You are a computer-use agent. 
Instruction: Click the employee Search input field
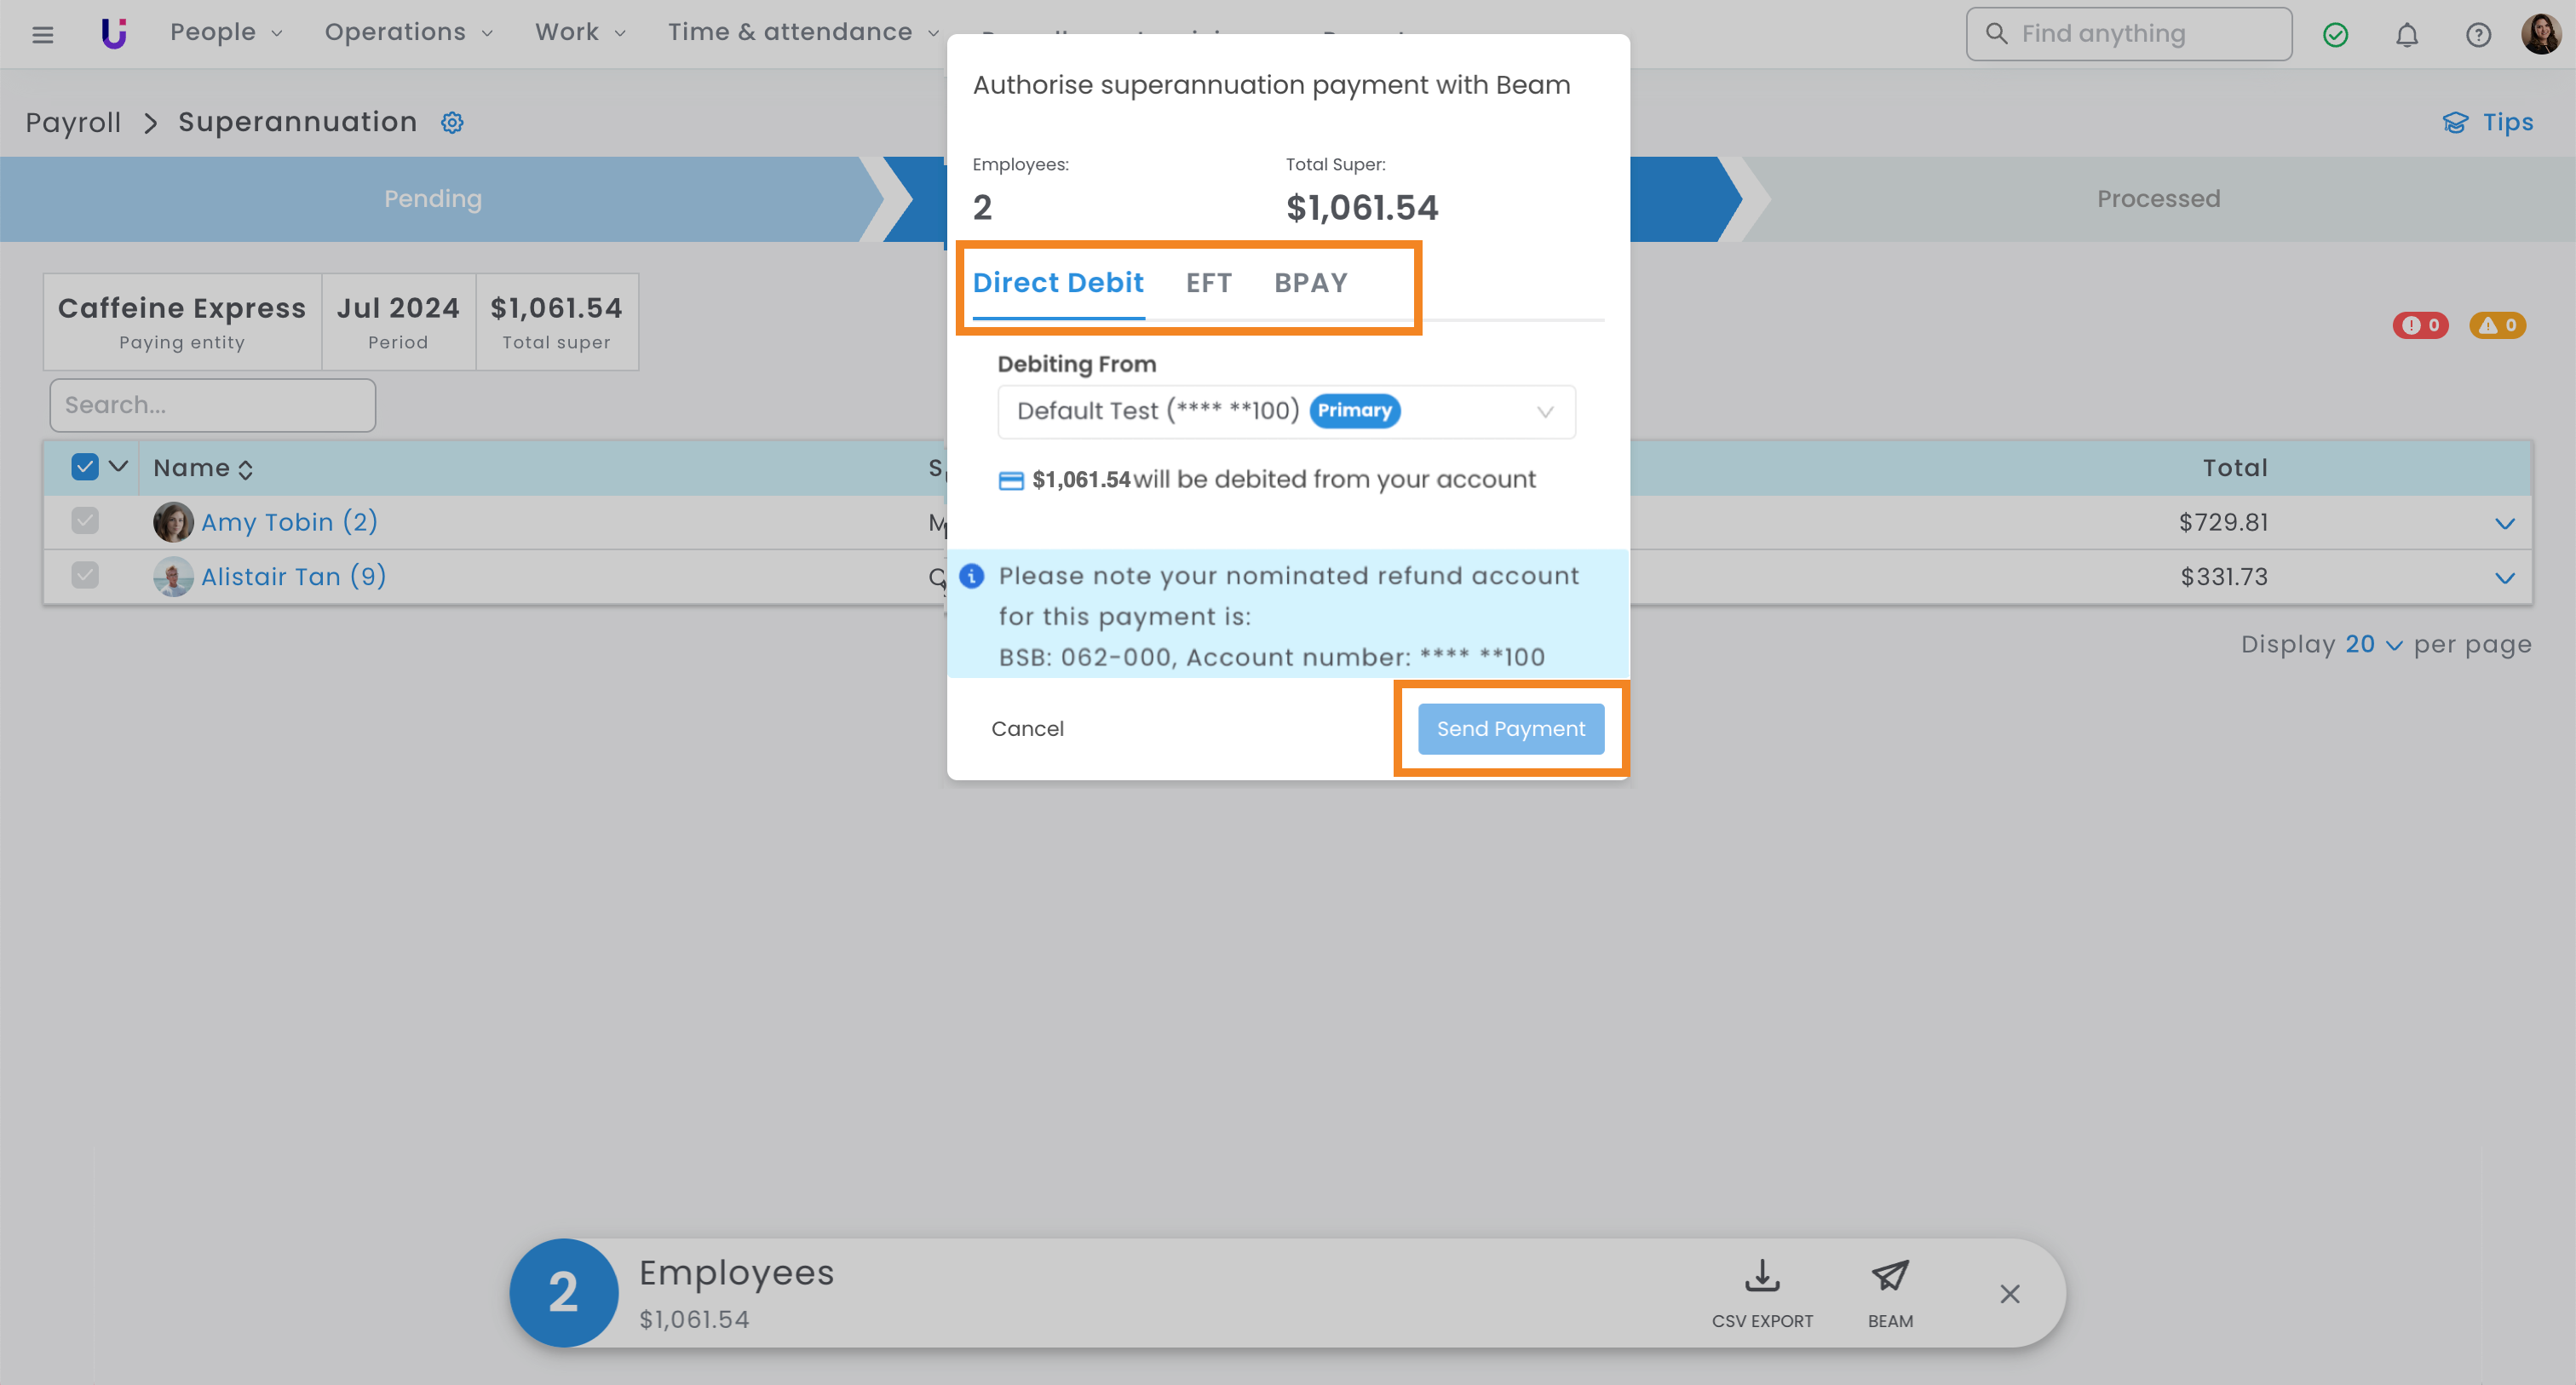point(212,405)
